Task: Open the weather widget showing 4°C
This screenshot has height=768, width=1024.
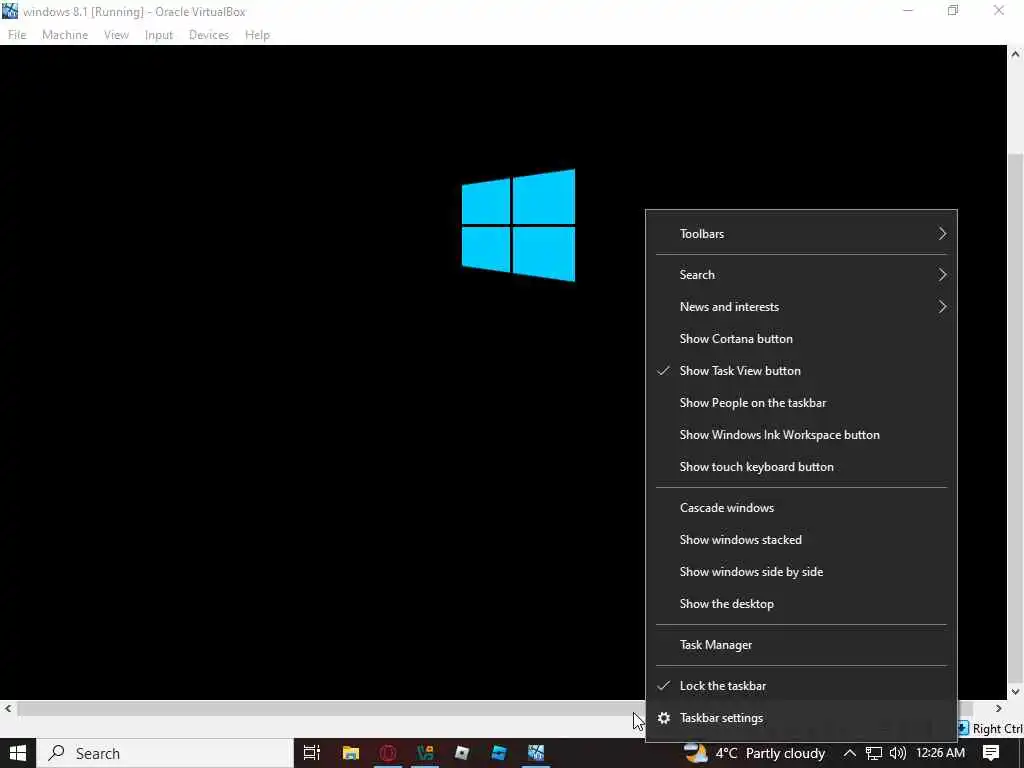Action: tap(755, 753)
